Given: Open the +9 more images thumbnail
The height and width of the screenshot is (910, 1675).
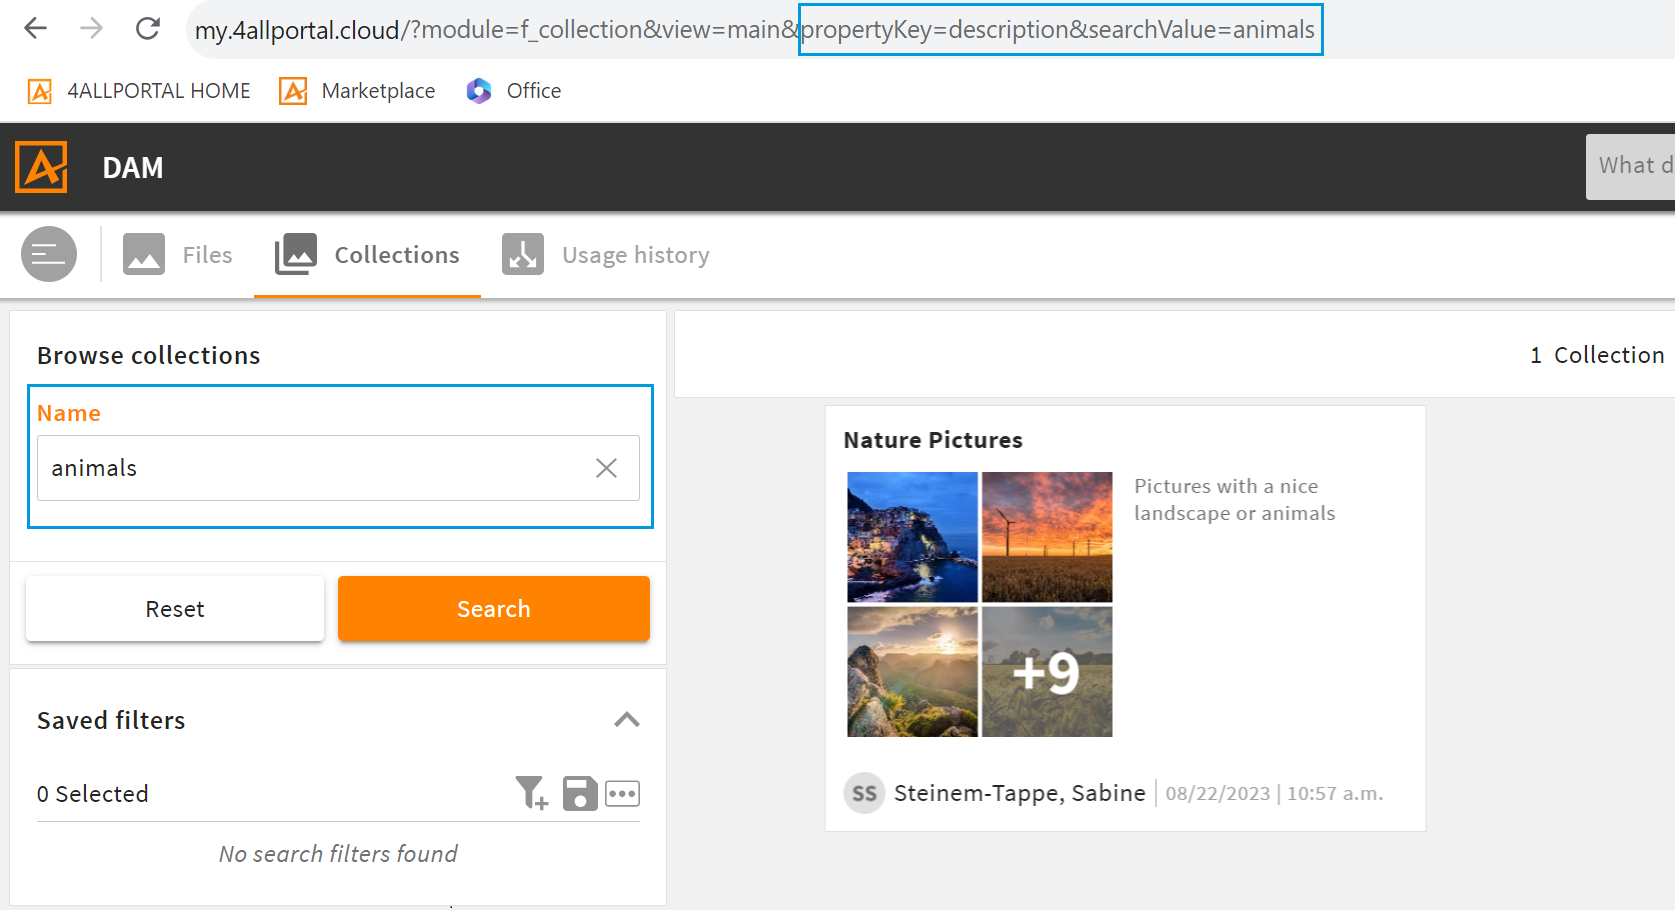Looking at the screenshot, I should 1047,672.
